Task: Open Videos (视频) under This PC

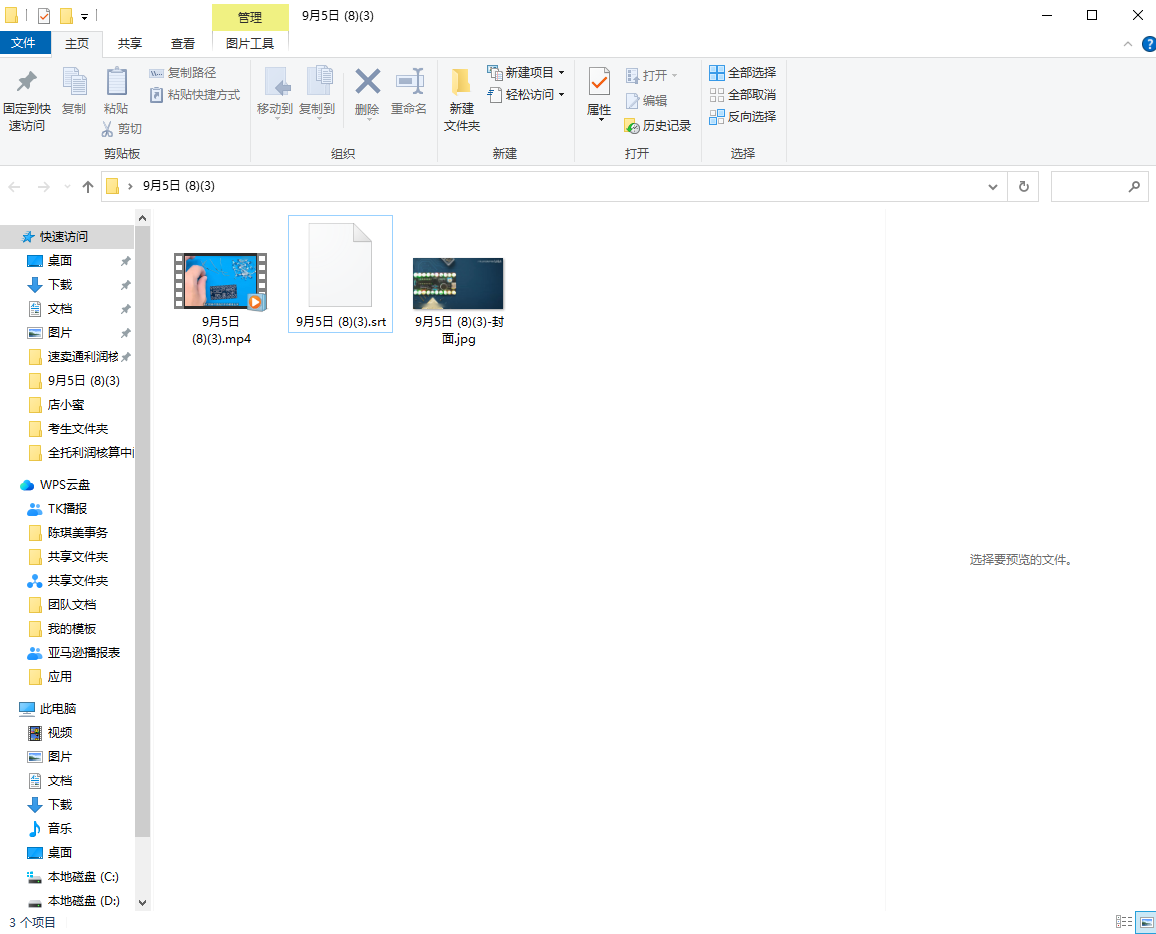Action: 60,733
